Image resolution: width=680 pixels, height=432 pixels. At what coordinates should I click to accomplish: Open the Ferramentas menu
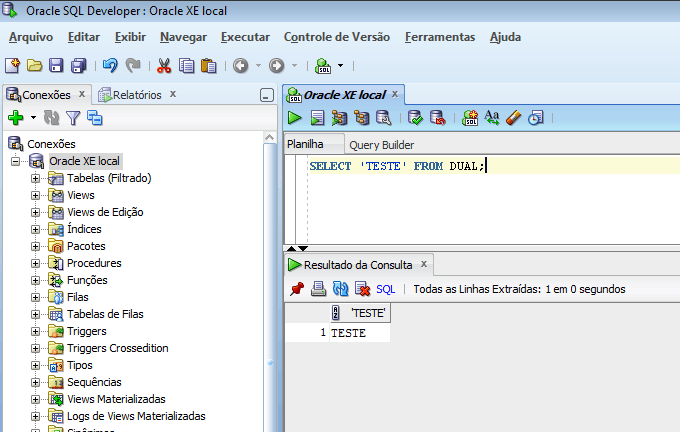point(440,37)
